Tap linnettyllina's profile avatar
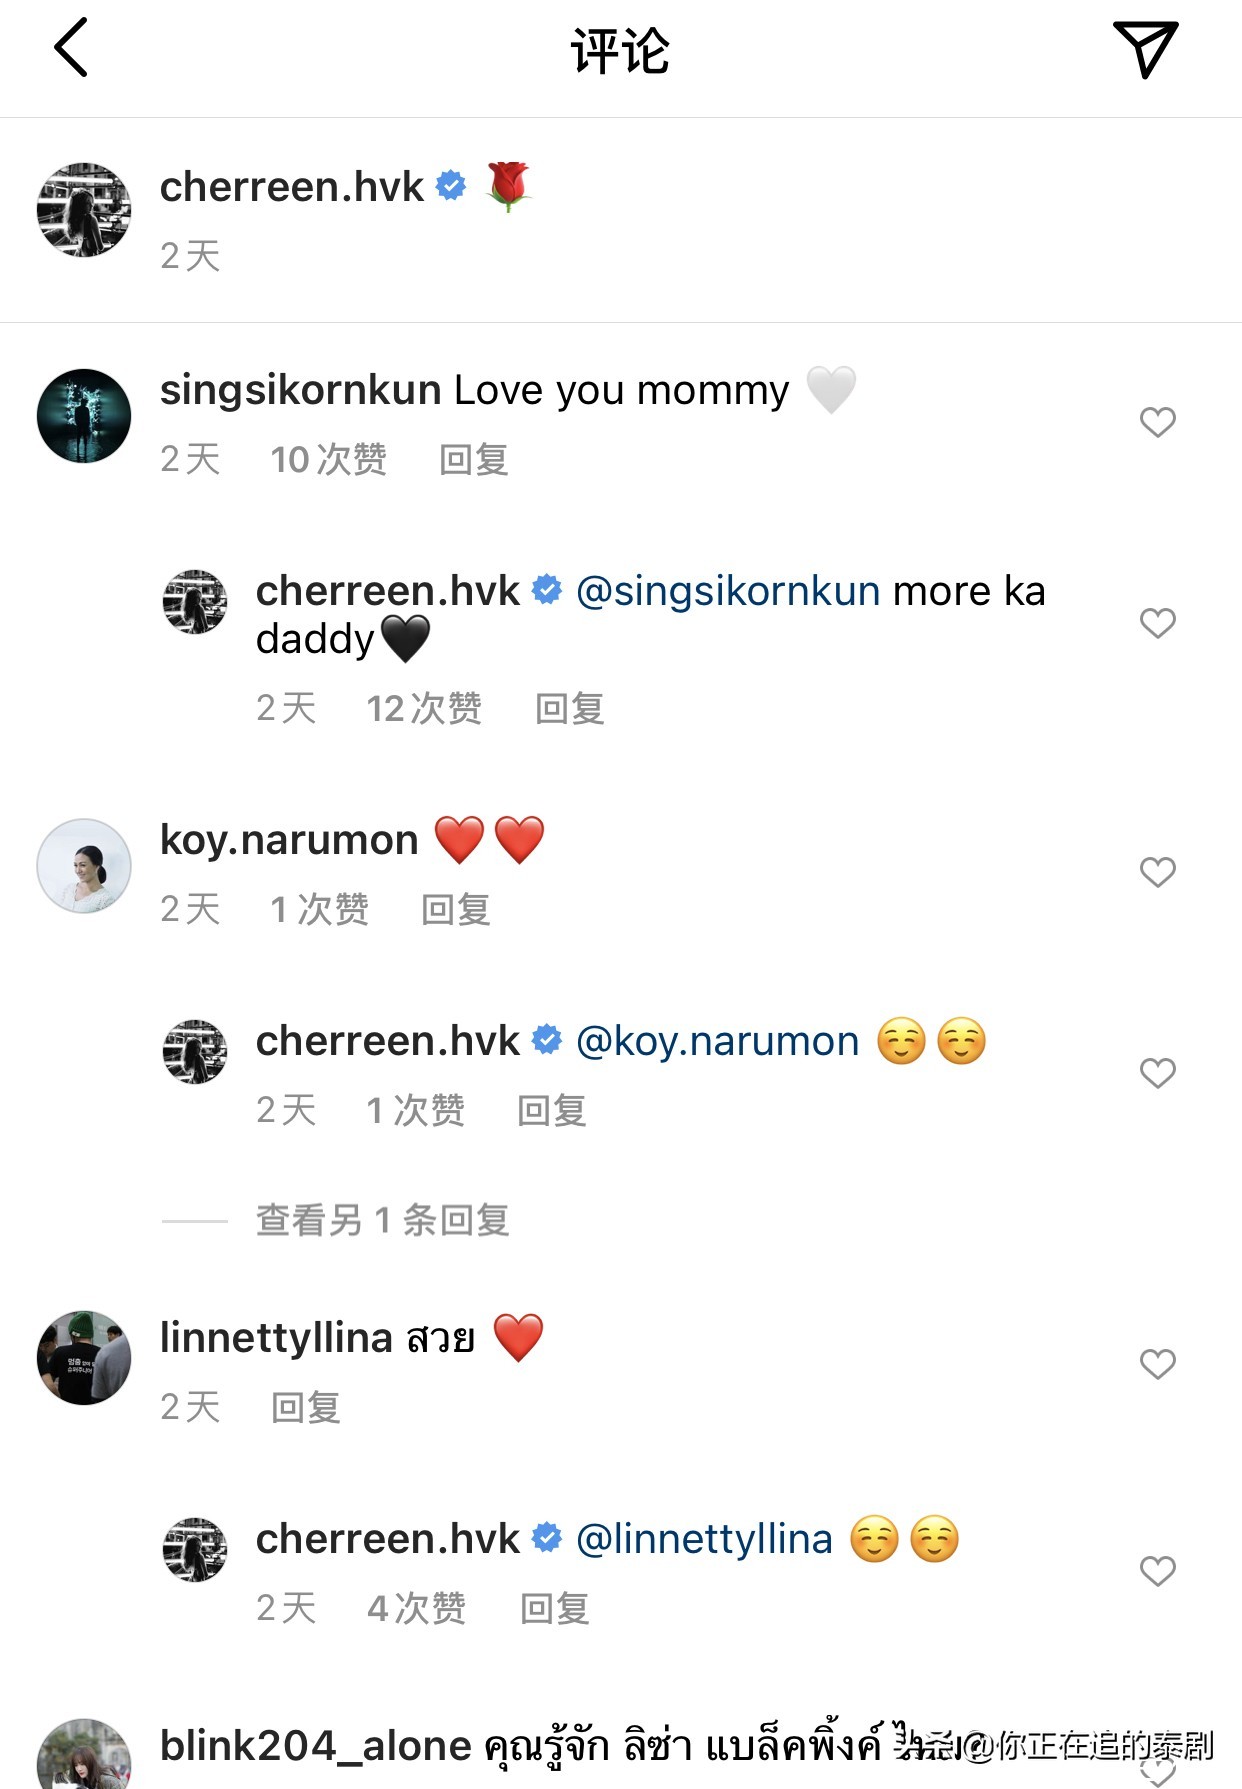The height and width of the screenshot is (1789, 1242). point(84,1358)
